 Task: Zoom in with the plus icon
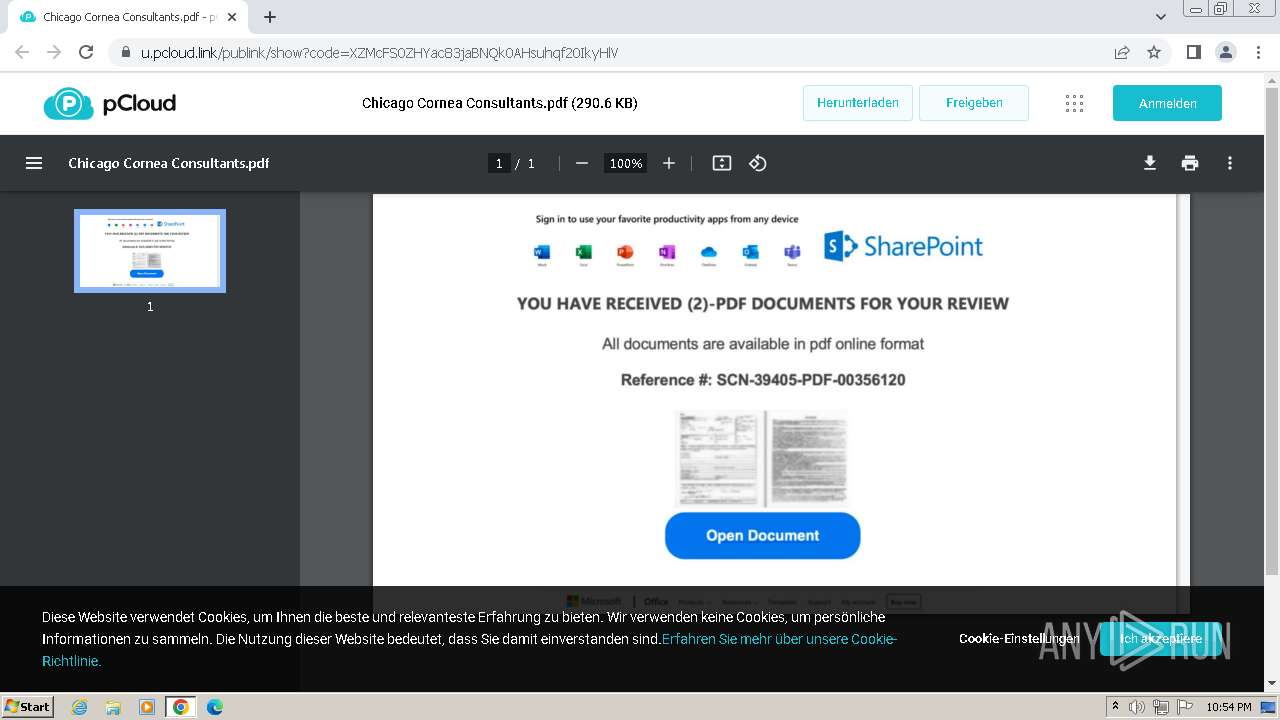pyautogui.click(x=669, y=163)
